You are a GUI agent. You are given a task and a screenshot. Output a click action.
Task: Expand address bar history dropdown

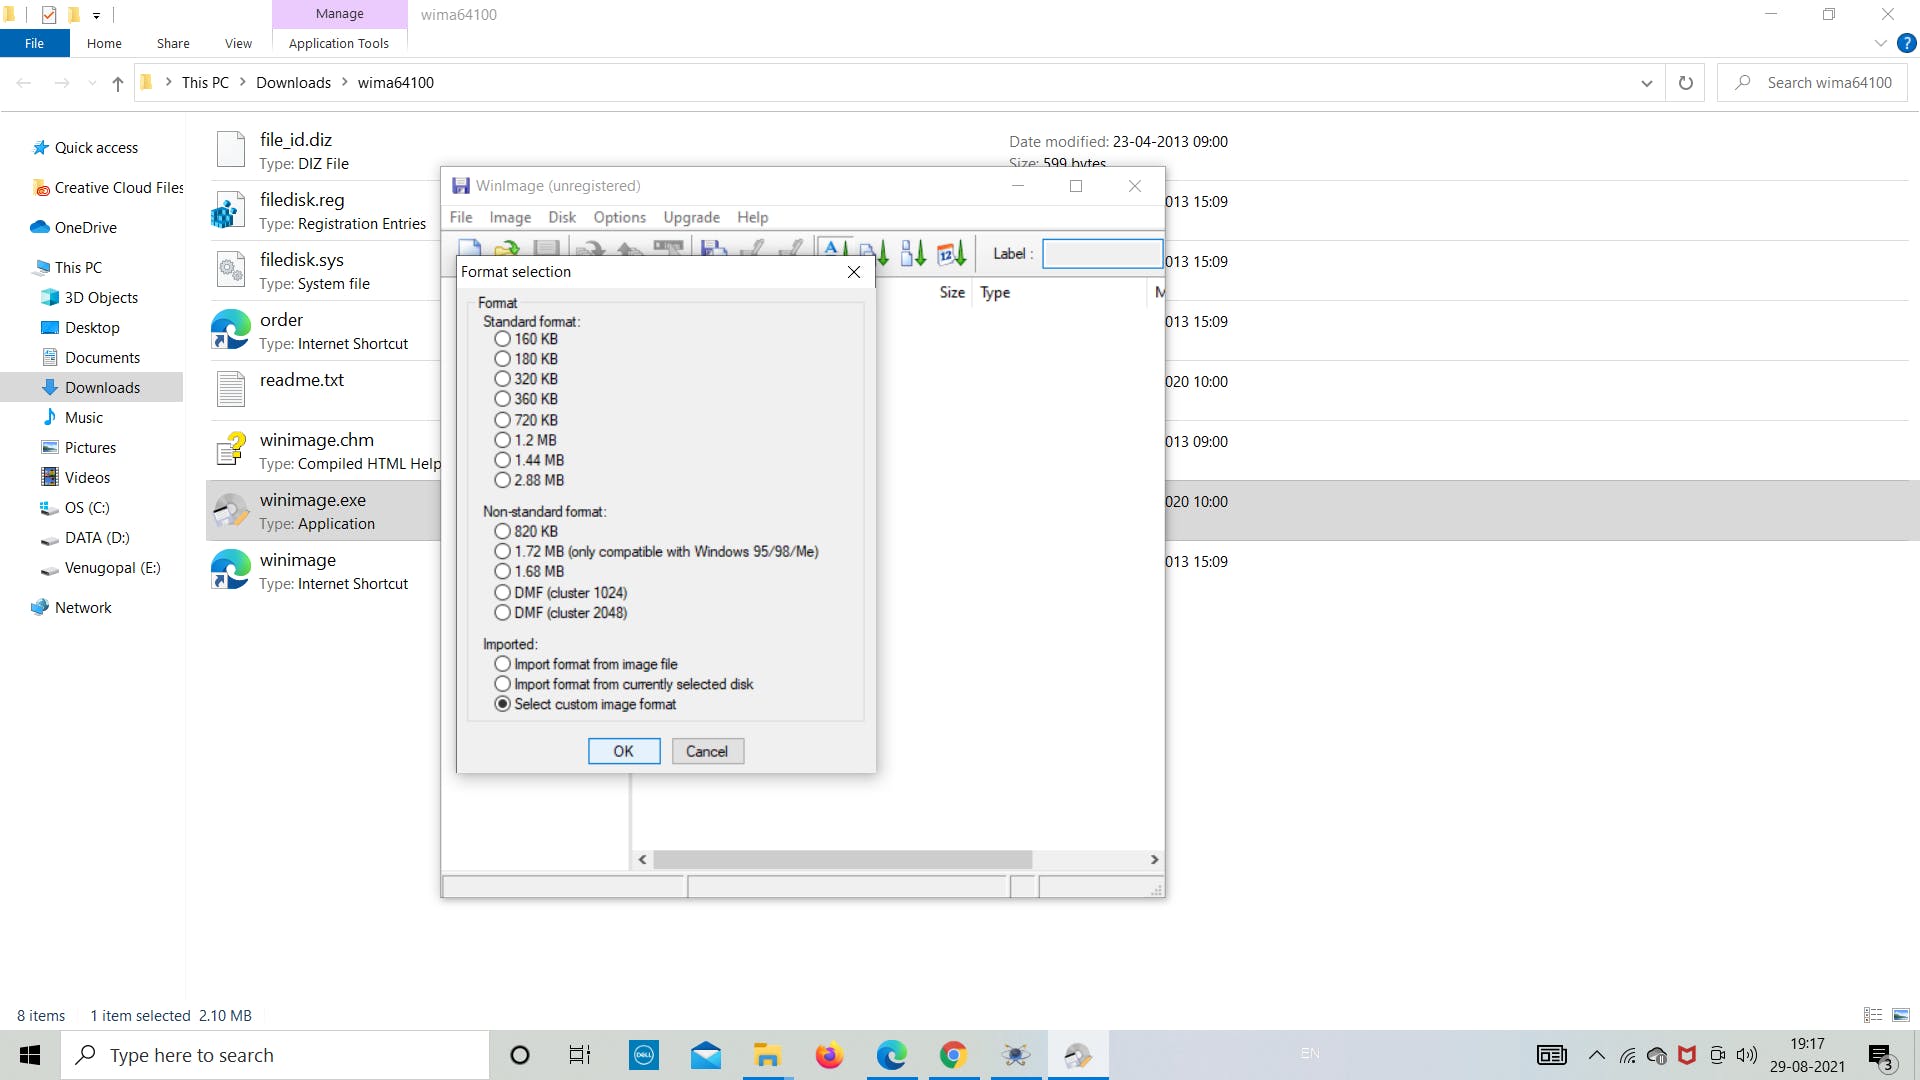(1647, 83)
